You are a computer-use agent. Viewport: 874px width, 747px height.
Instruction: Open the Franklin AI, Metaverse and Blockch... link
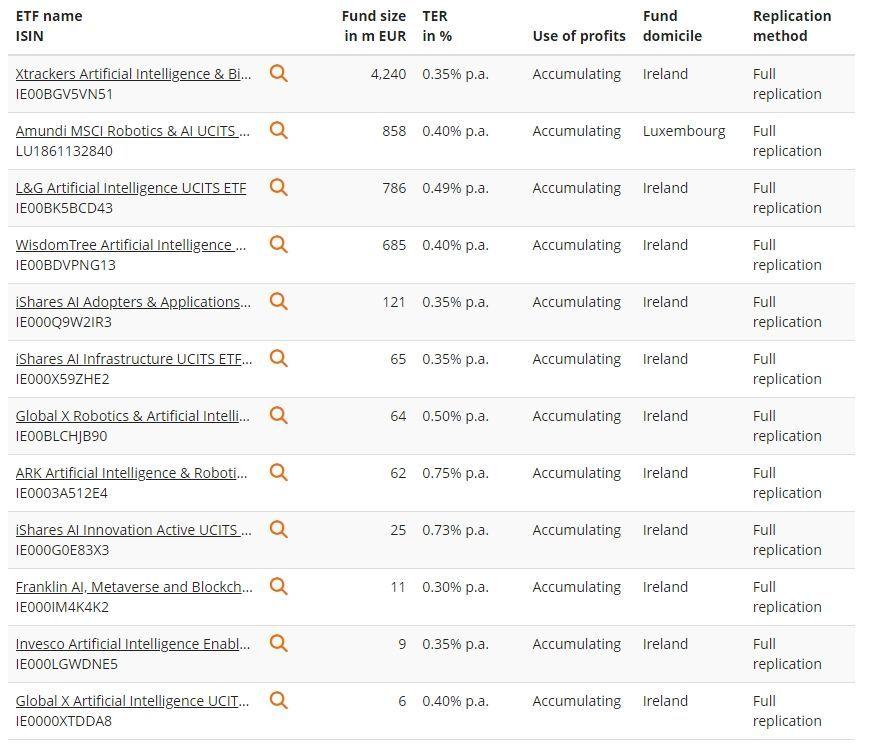pos(134,587)
